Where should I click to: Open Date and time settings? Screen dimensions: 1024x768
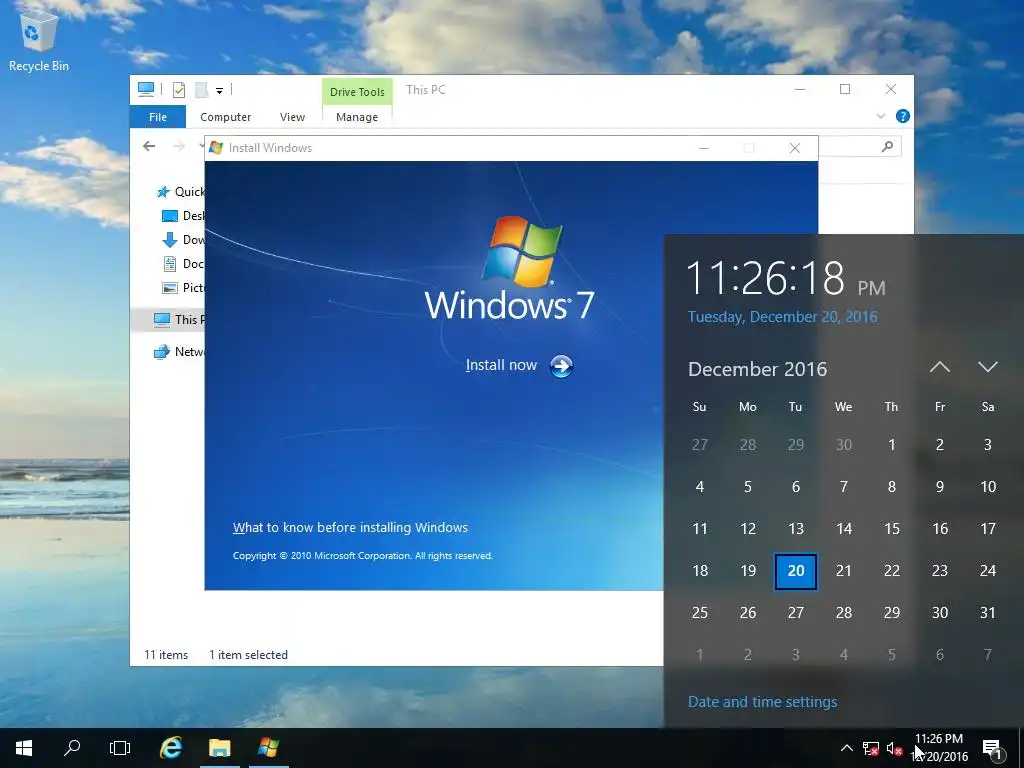point(762,702)
